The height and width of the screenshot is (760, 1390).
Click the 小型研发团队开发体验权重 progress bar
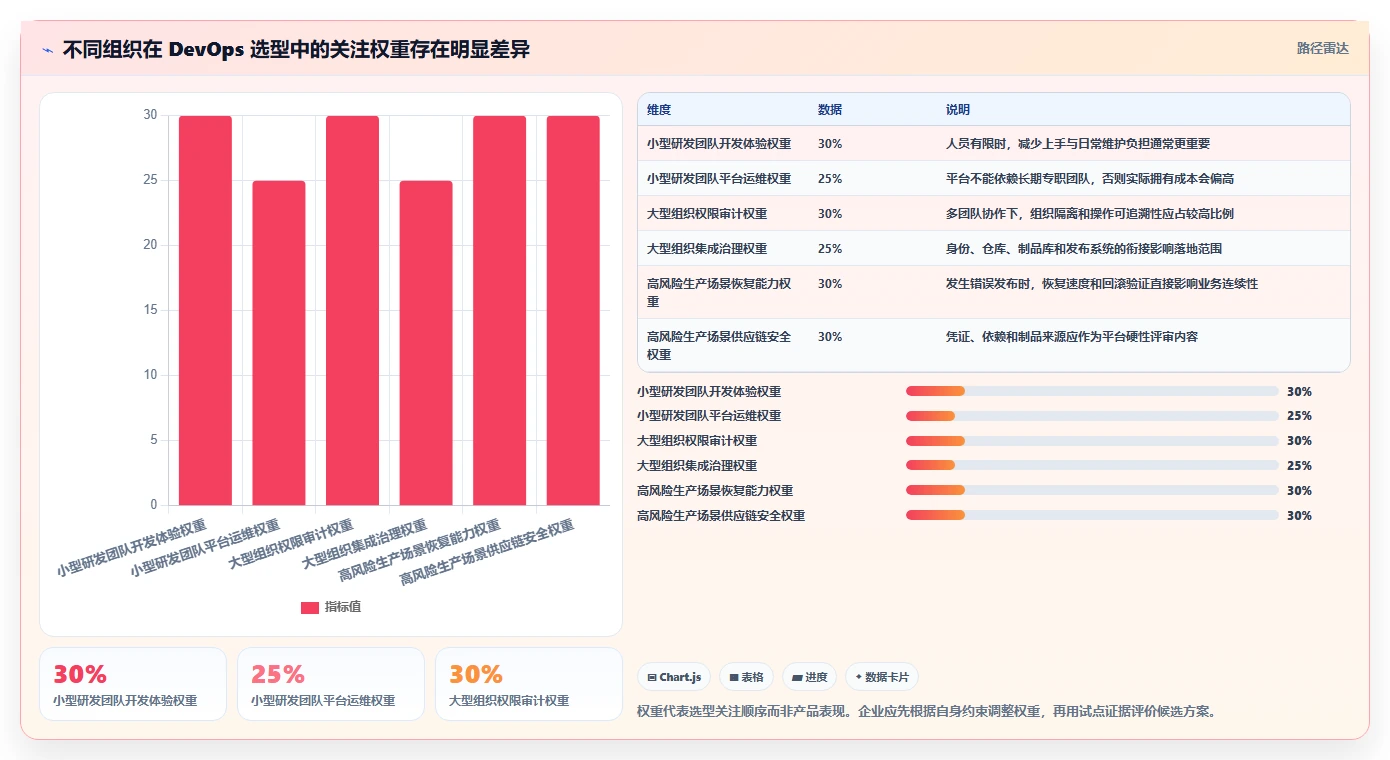point(1092,391)
